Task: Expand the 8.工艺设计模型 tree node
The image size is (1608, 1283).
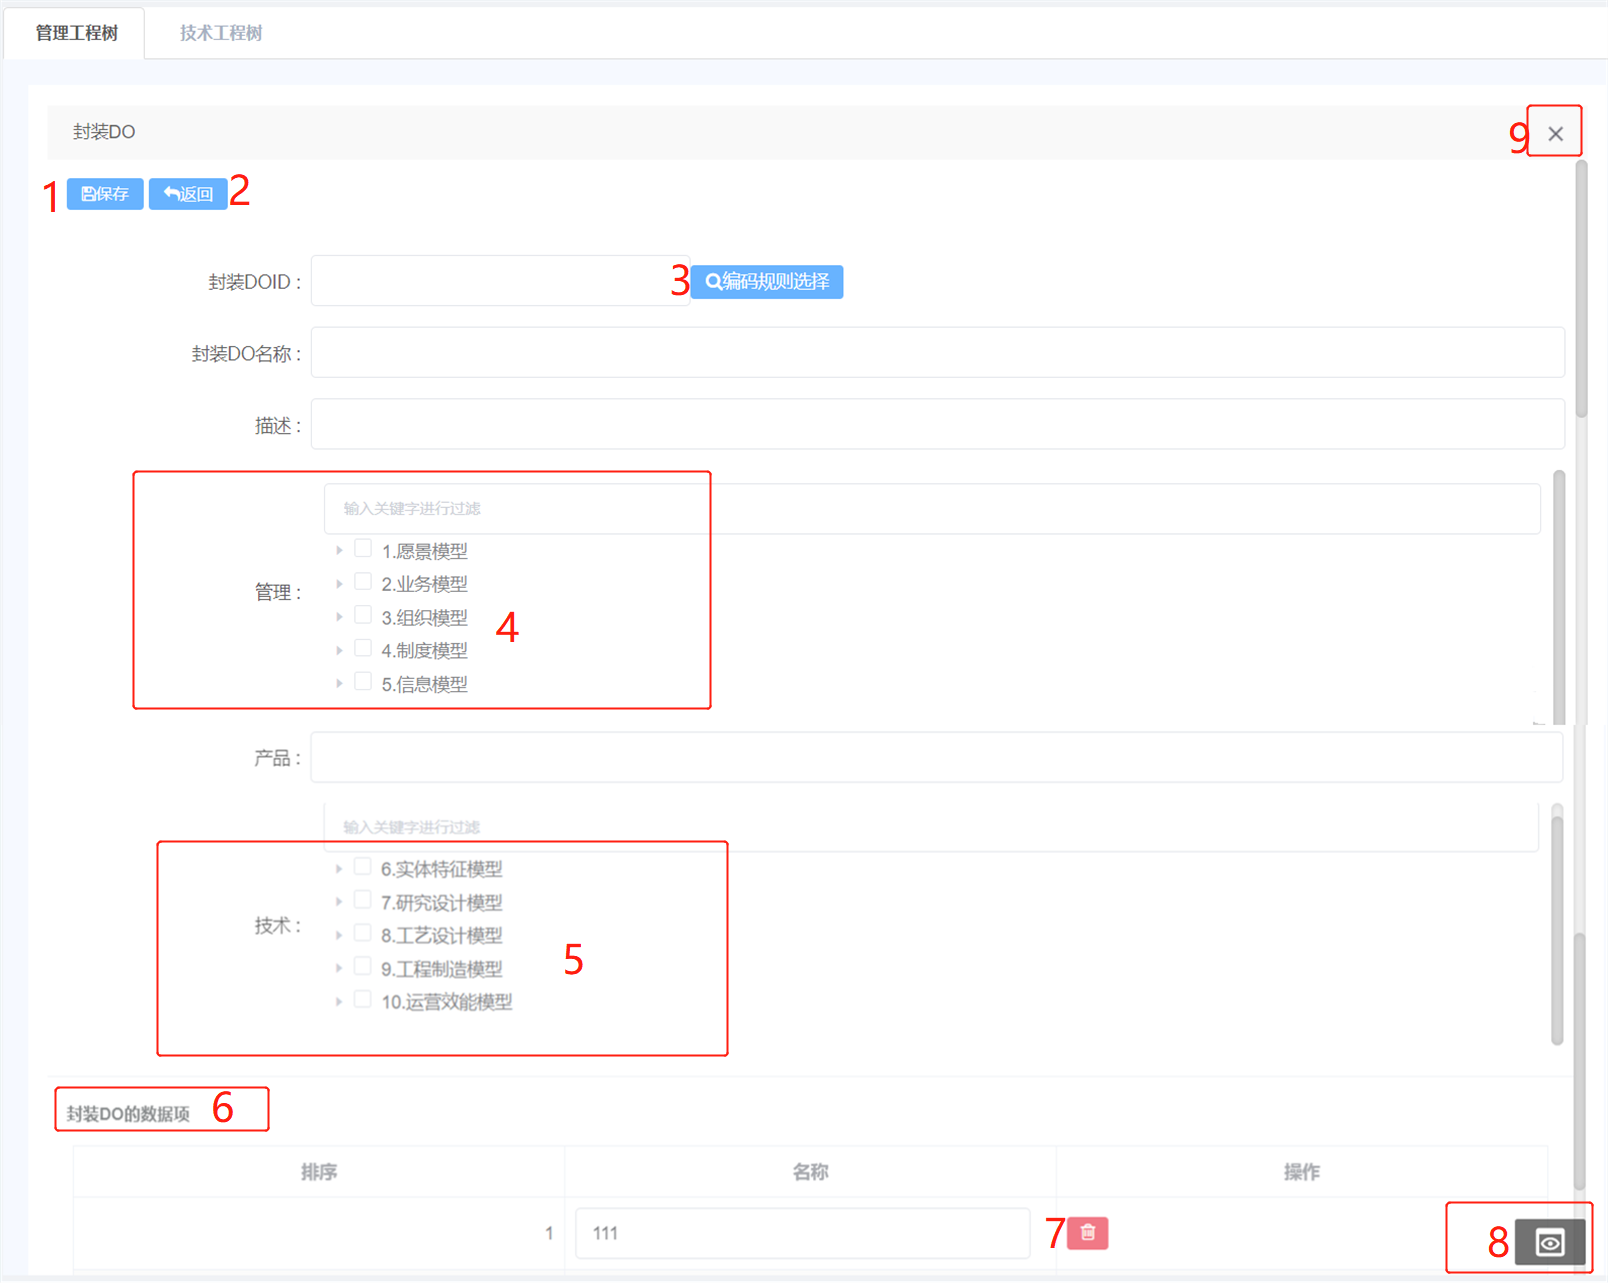Action: coord(339,935)
